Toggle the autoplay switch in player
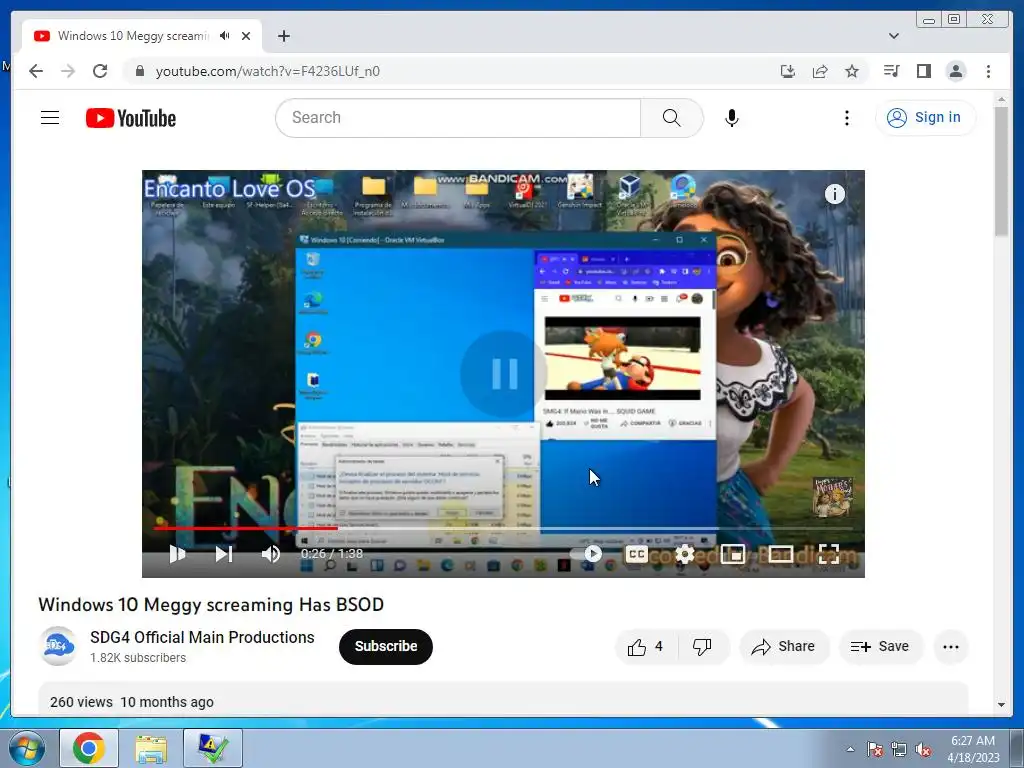 586,554
